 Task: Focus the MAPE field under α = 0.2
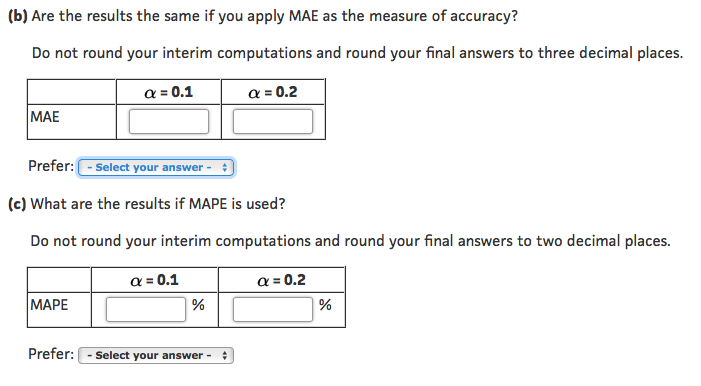click(273, 309)
